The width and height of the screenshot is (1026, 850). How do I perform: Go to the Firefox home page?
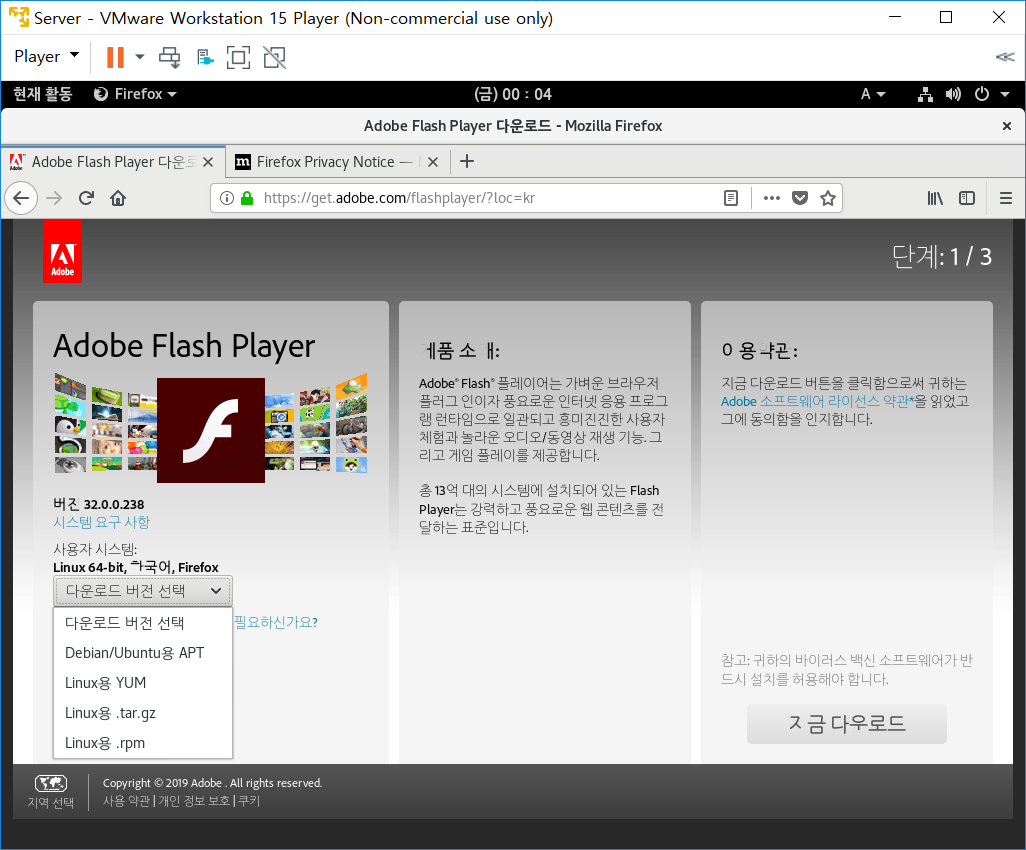click(118, 198)
